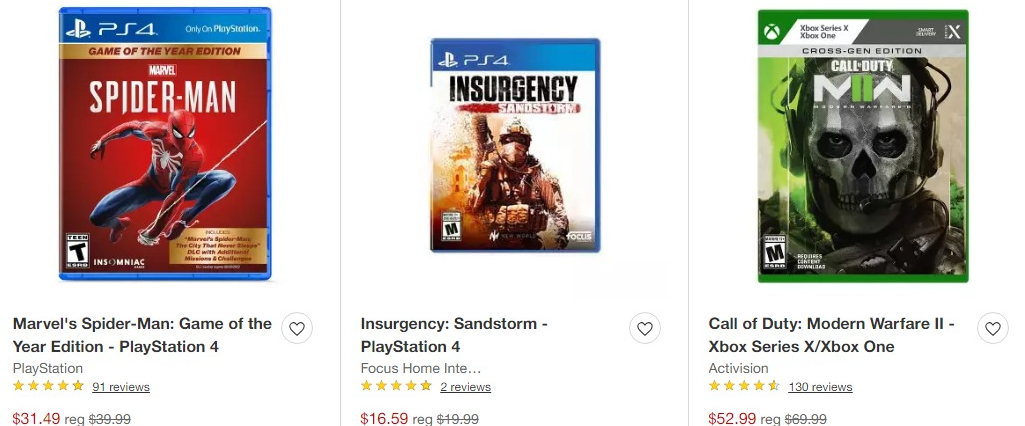The width and height of the screenshot is (1025, 426).
Task: View 130 reviews for Call of Duty
Action: pyautogui.click(x=820, y=387)
